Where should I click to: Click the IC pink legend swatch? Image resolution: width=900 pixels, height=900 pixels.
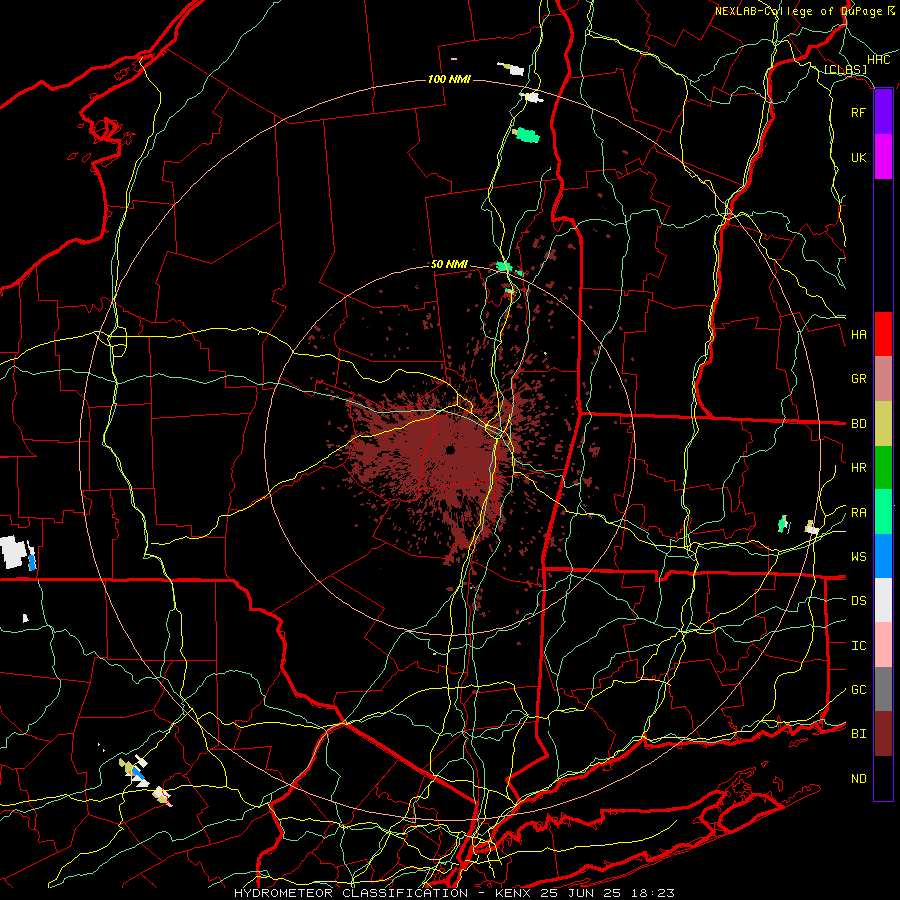coord(883,645)
